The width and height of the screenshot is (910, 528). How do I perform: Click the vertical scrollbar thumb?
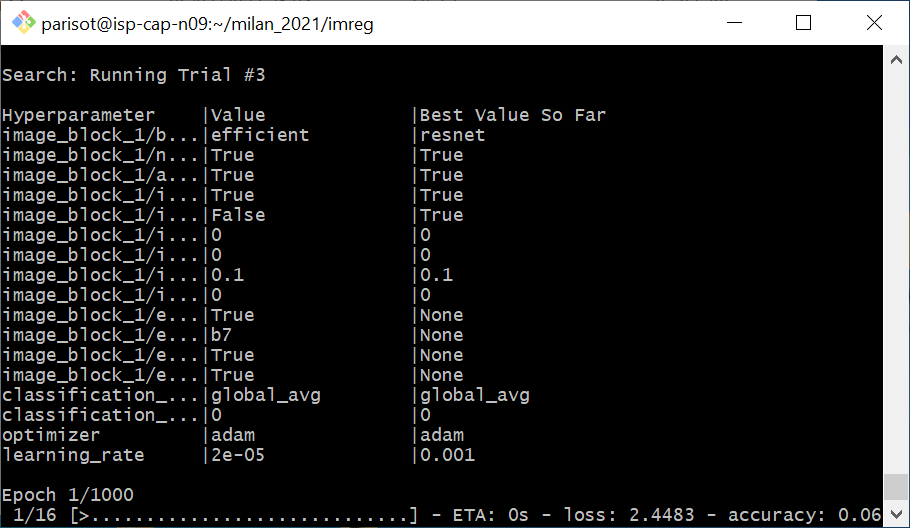point(896,486)
